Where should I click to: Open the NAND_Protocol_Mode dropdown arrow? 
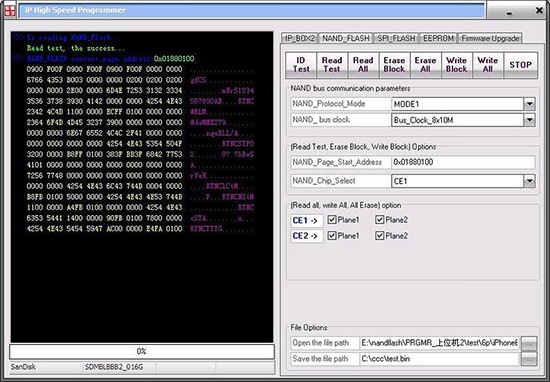click(529, 104)
